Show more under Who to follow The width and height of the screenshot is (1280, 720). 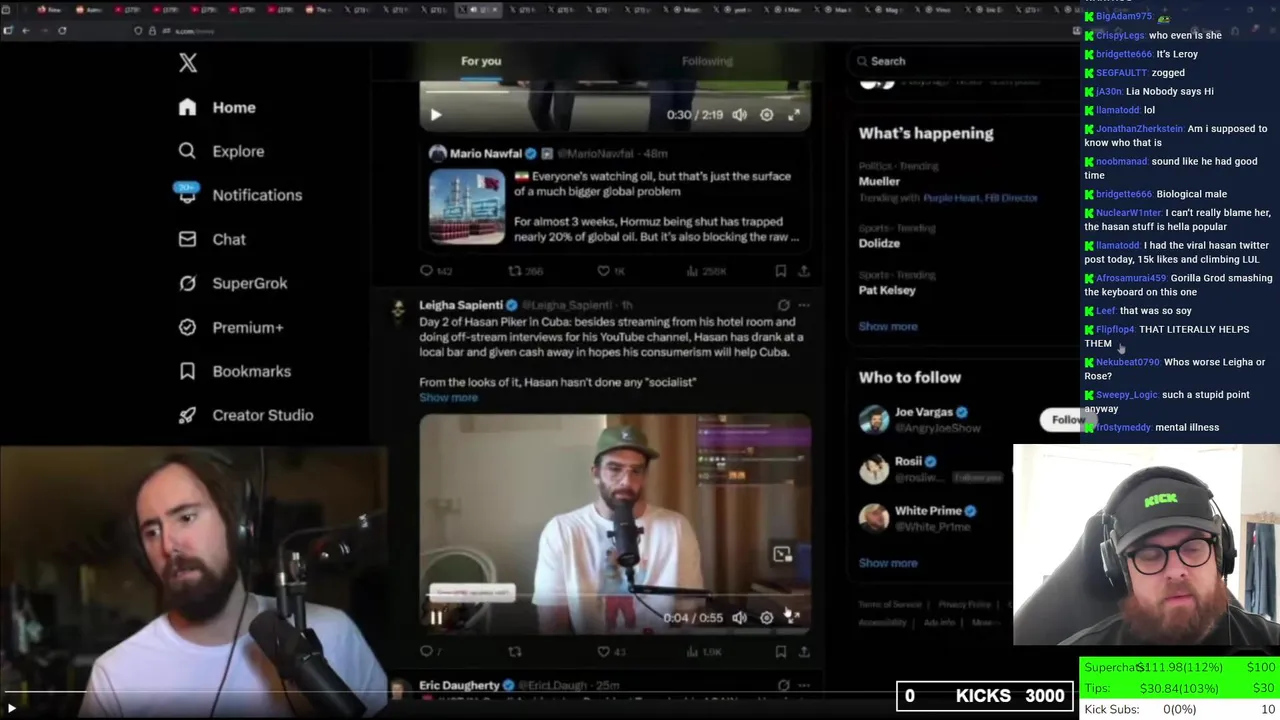click(x=888, y=563)
